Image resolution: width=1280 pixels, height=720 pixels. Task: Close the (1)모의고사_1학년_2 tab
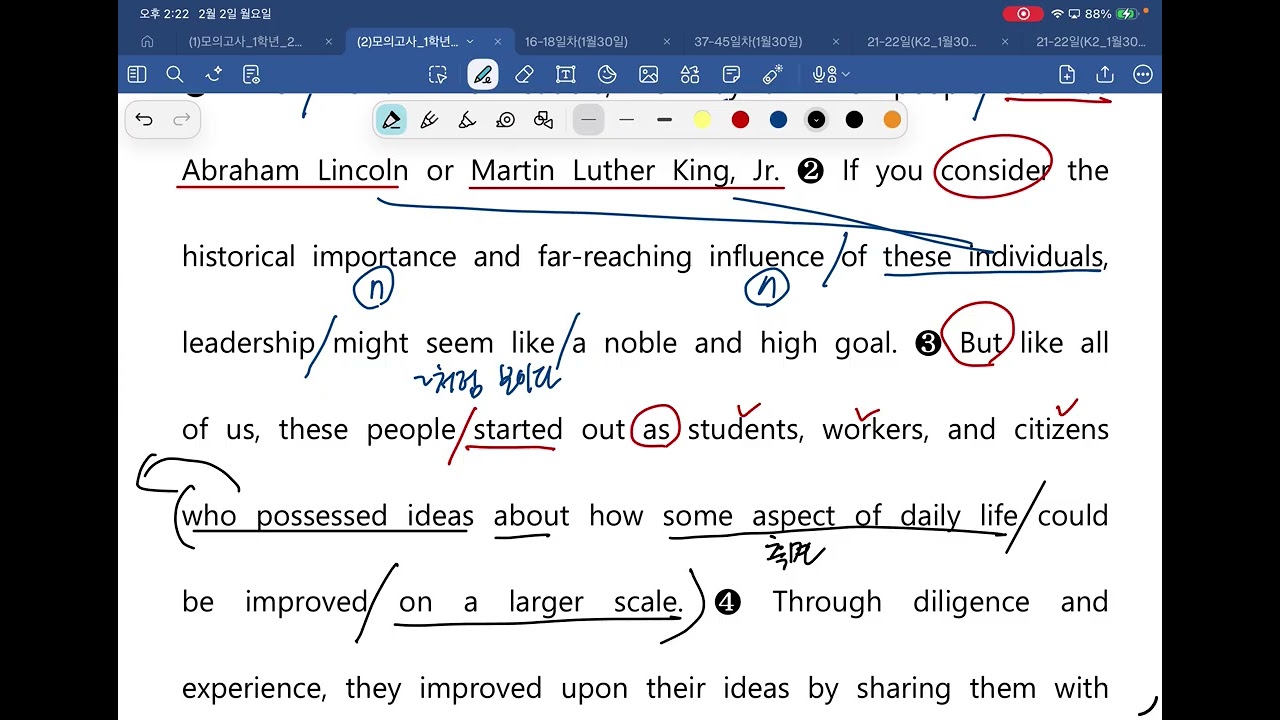pos(328,42)
